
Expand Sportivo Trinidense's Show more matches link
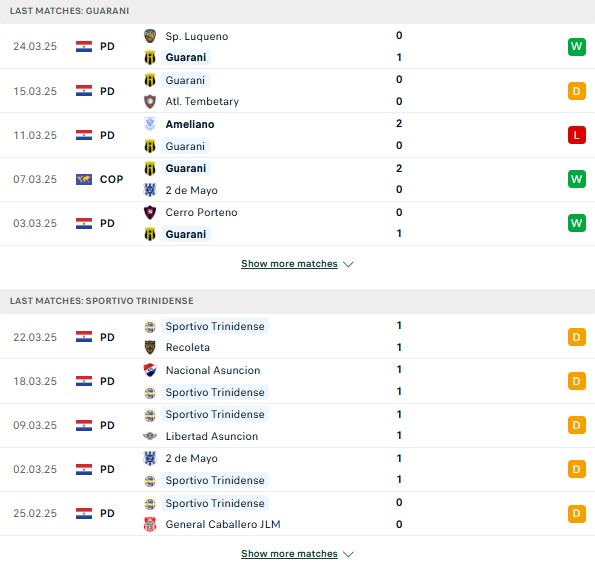coord(289,554)
